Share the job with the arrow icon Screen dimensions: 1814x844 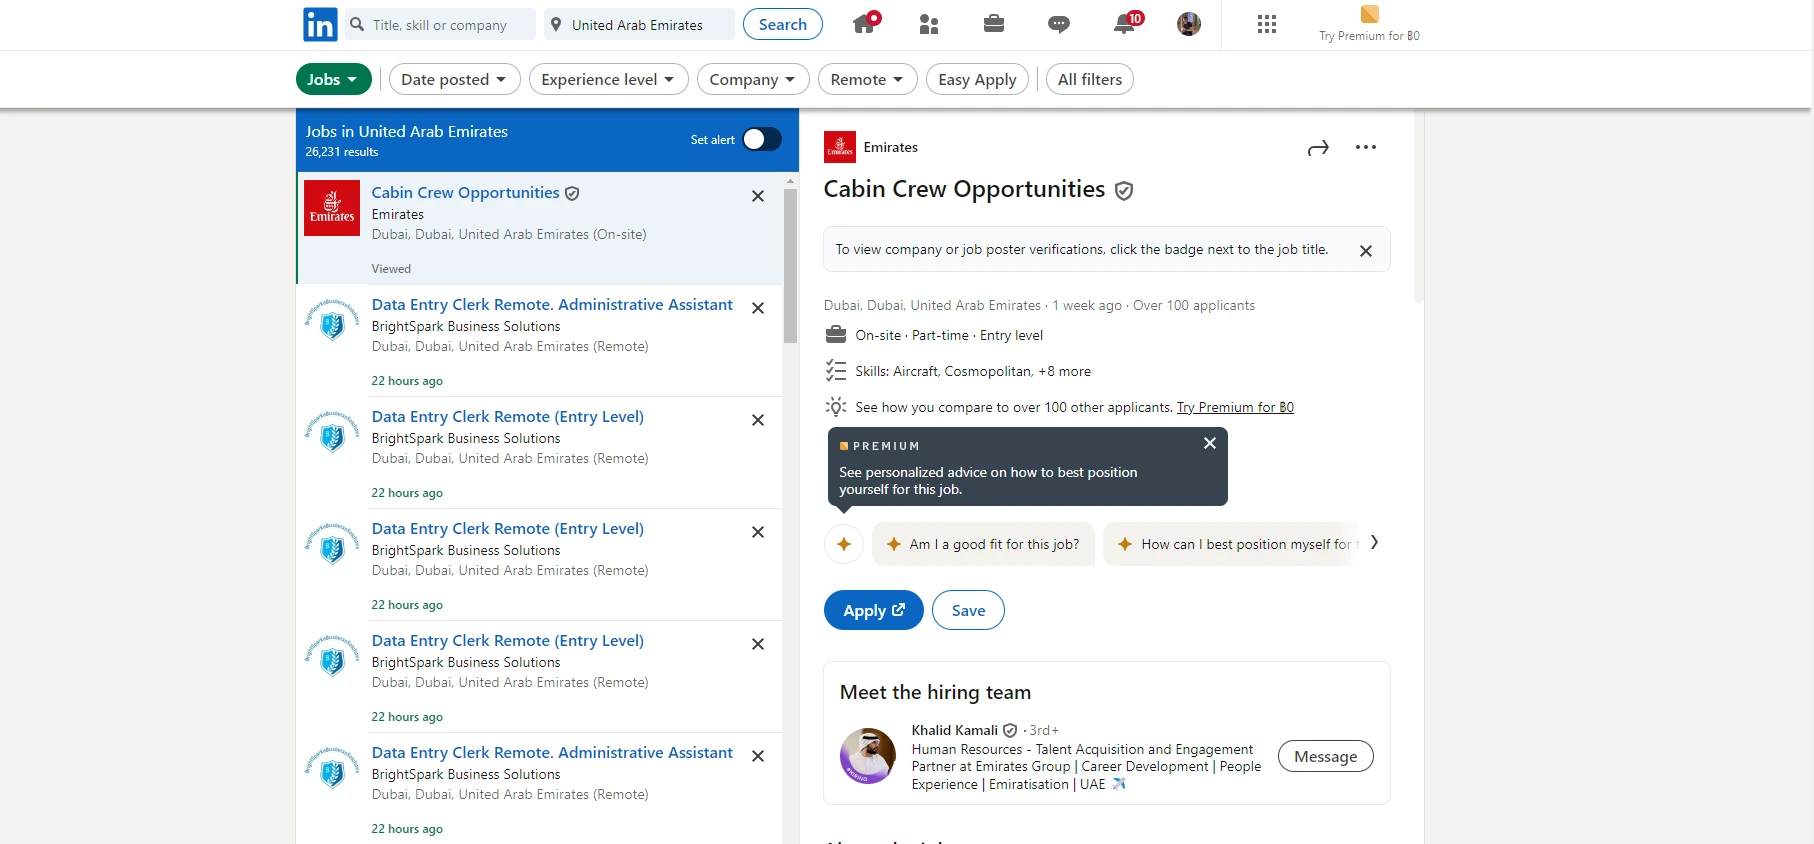point(1318,148)
